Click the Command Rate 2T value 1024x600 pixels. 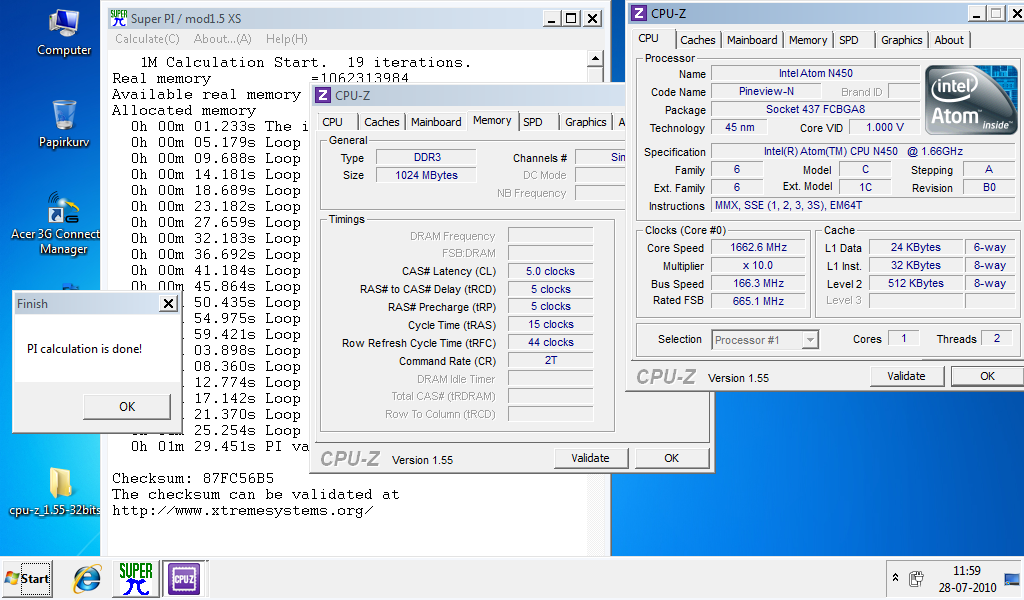pos(551,360)
